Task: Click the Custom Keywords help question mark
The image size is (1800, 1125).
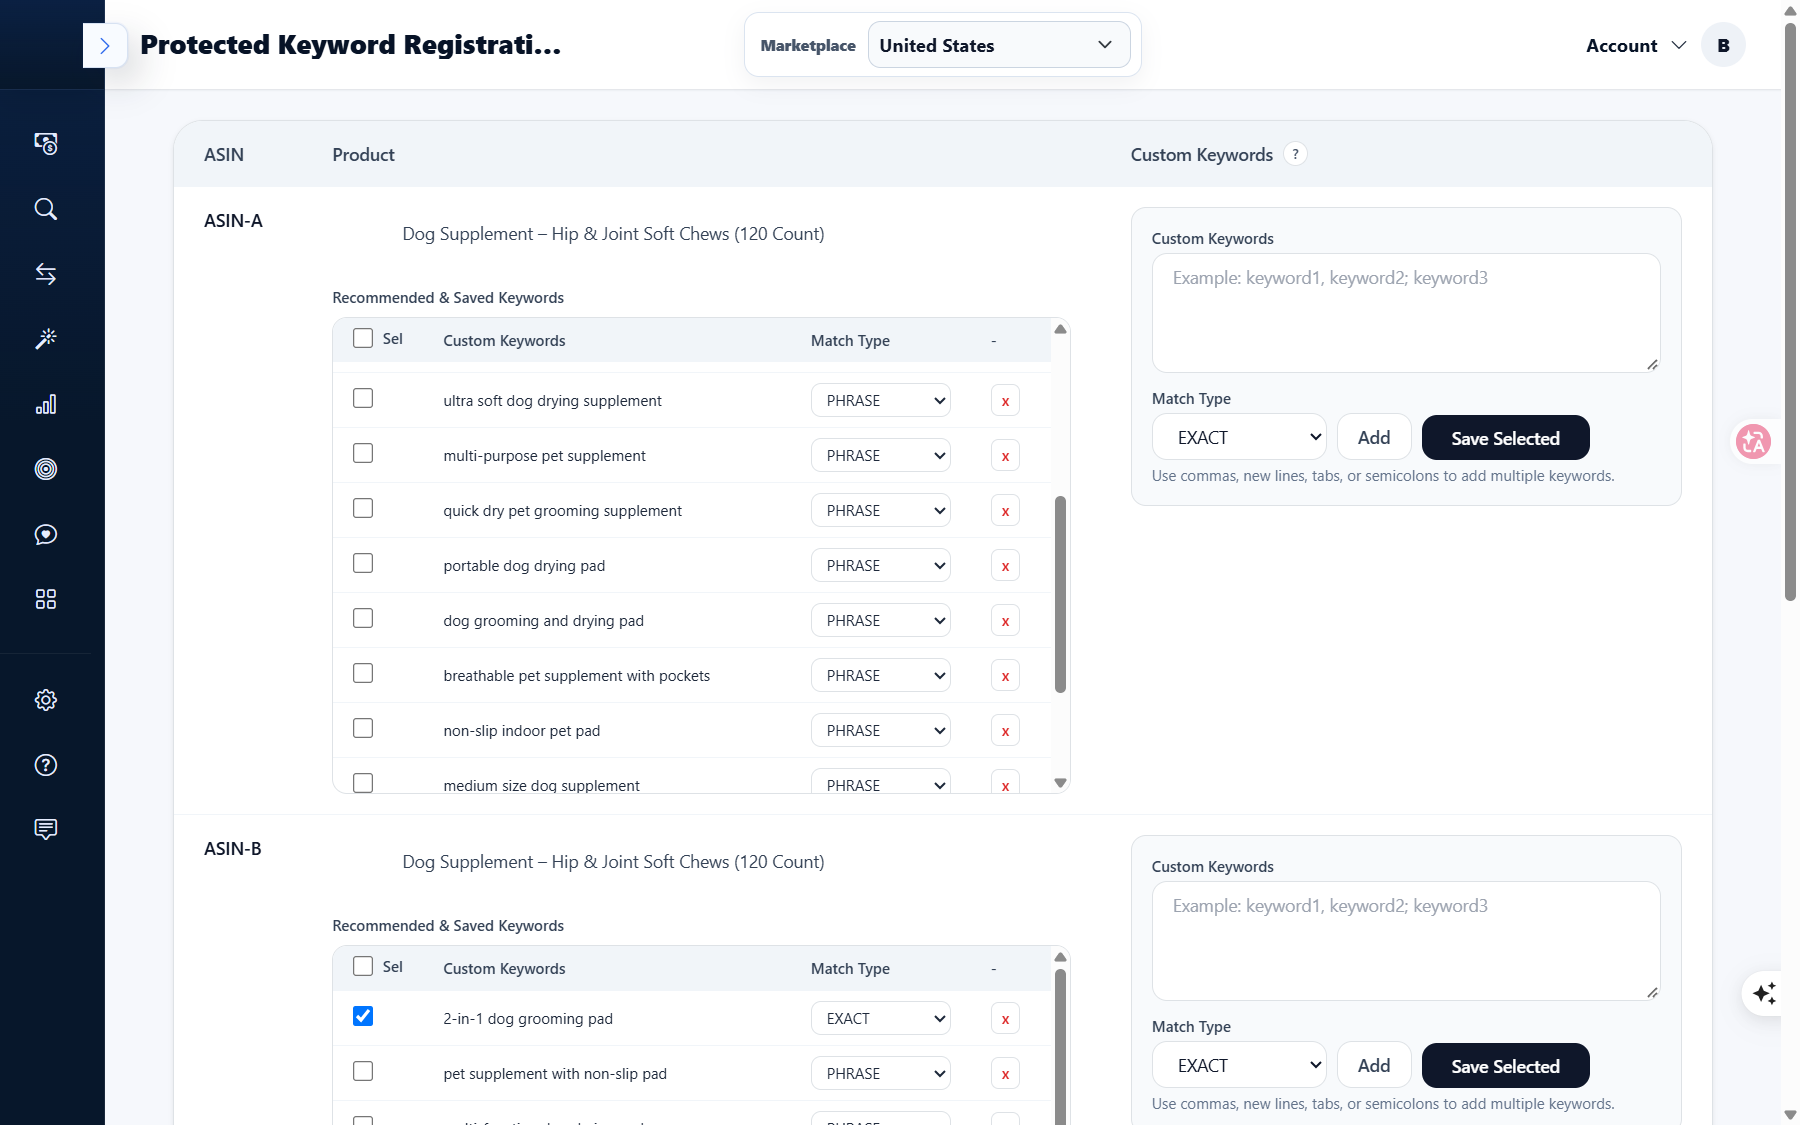Action: point(1295,154)
